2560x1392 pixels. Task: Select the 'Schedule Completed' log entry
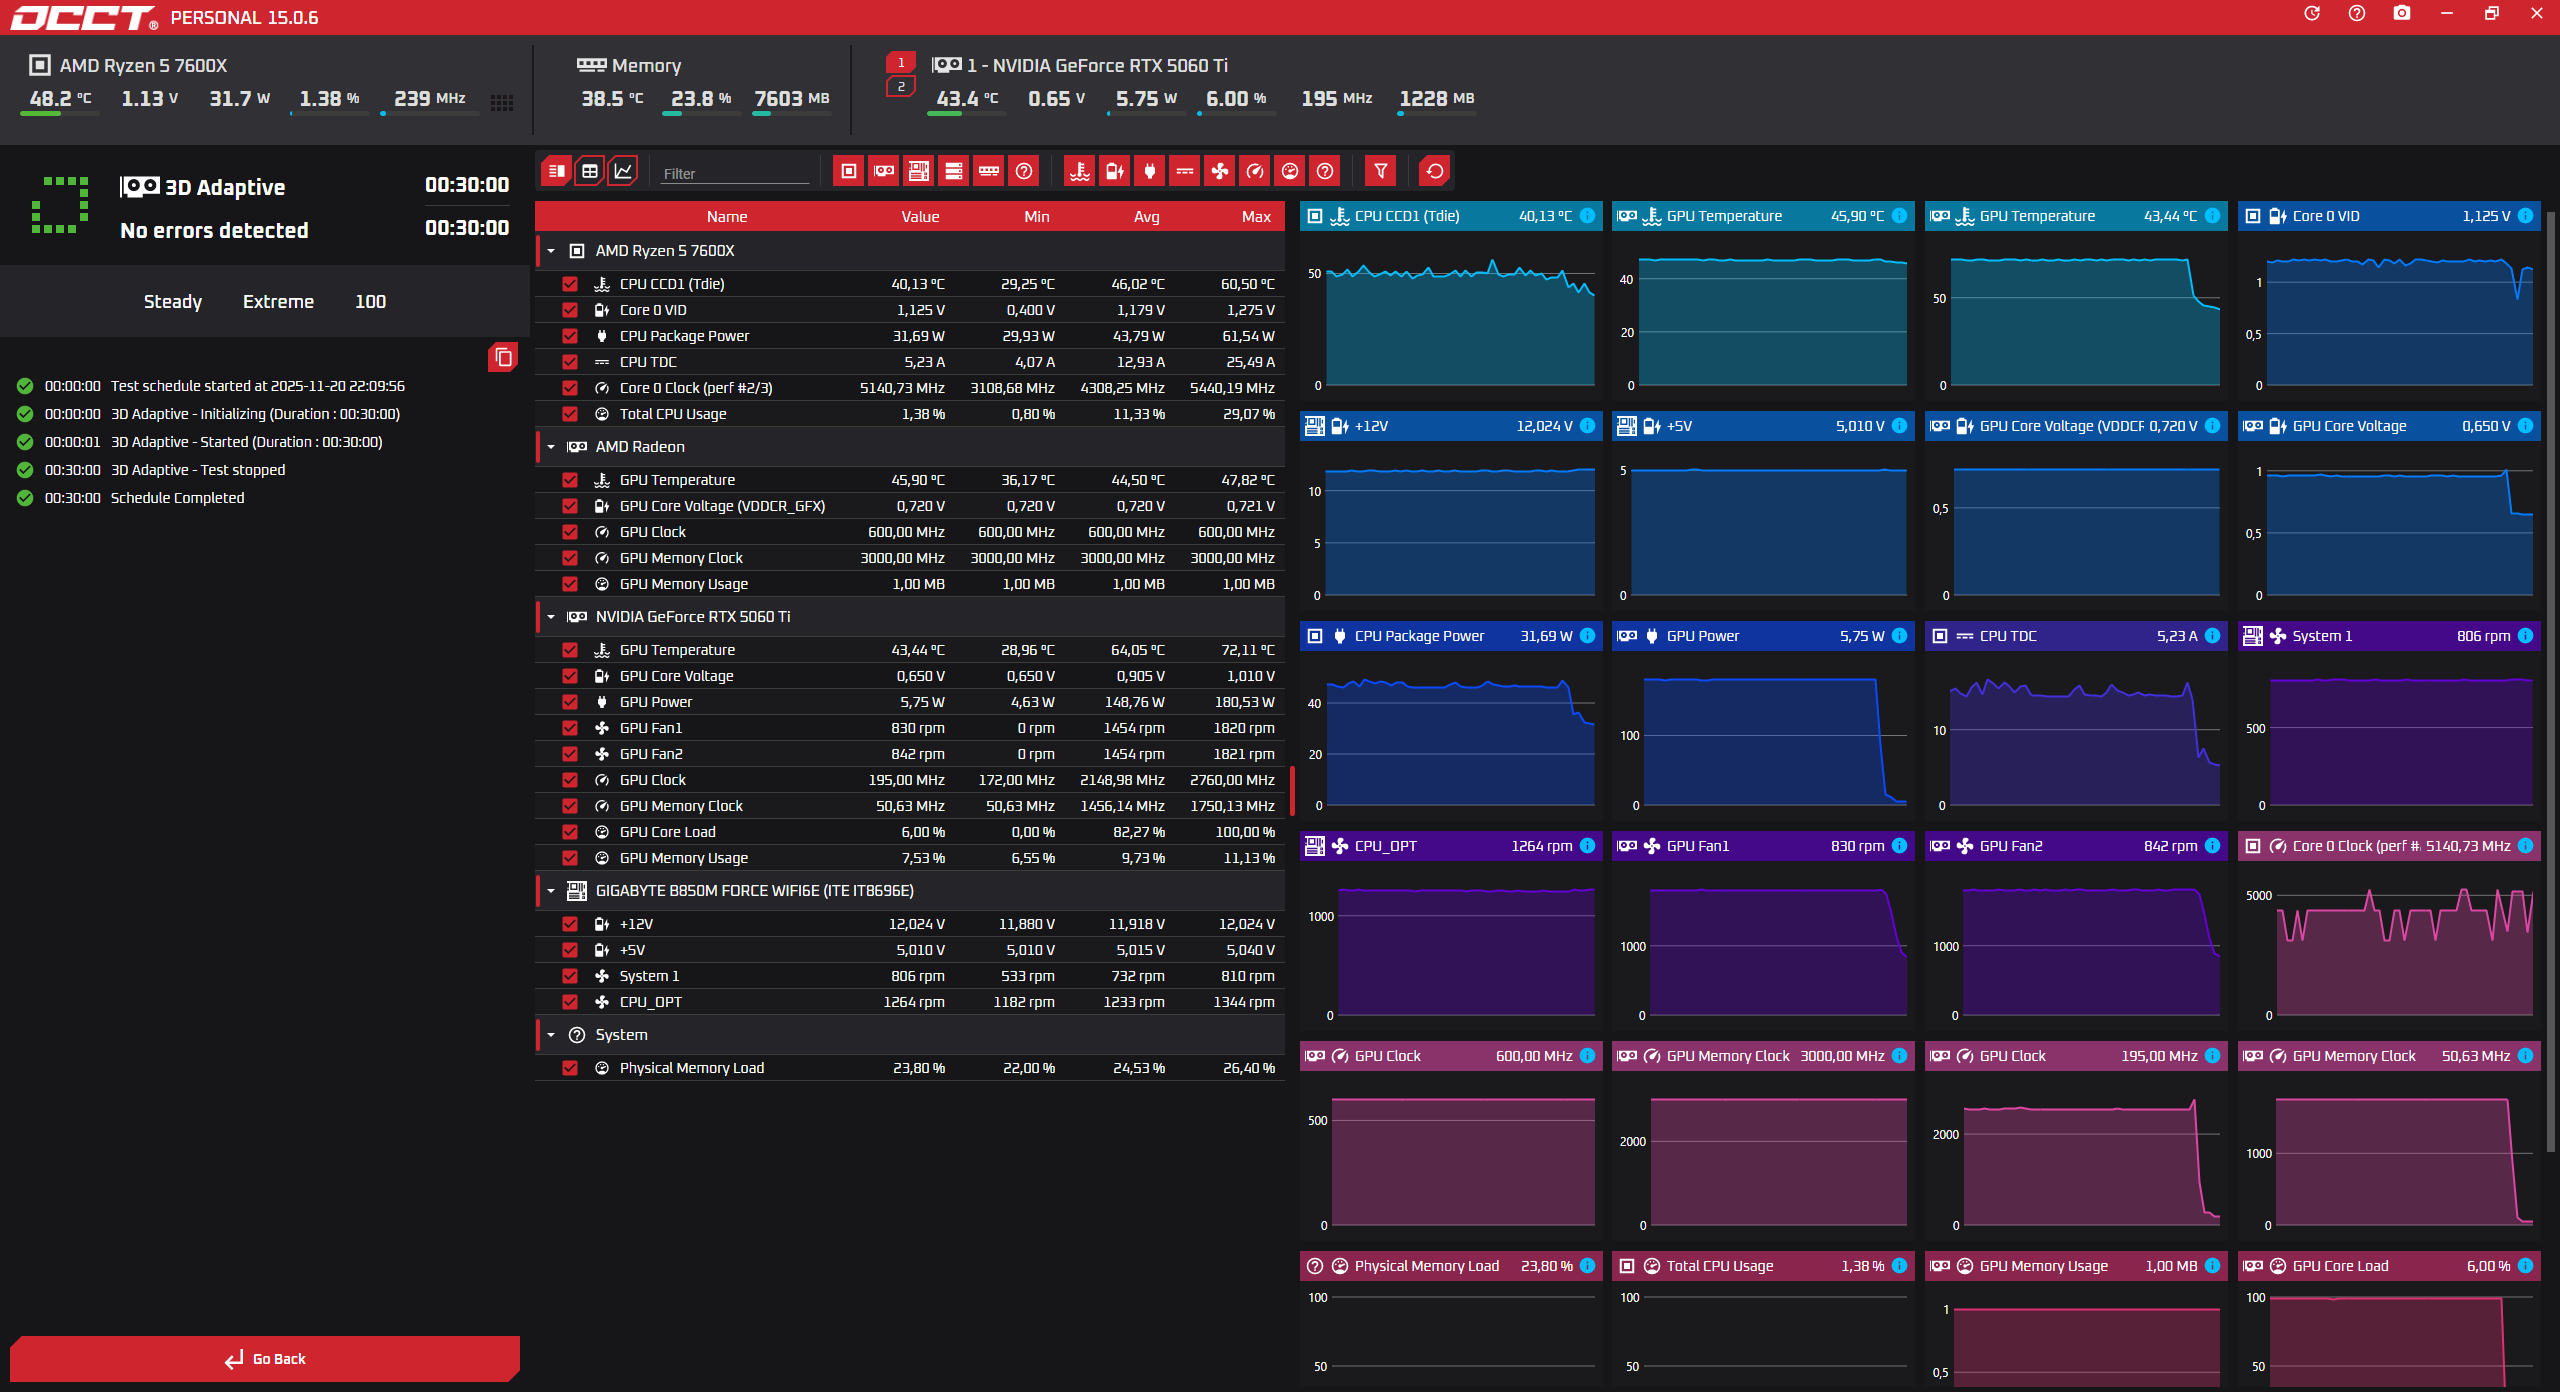click(x=177, y=498)
